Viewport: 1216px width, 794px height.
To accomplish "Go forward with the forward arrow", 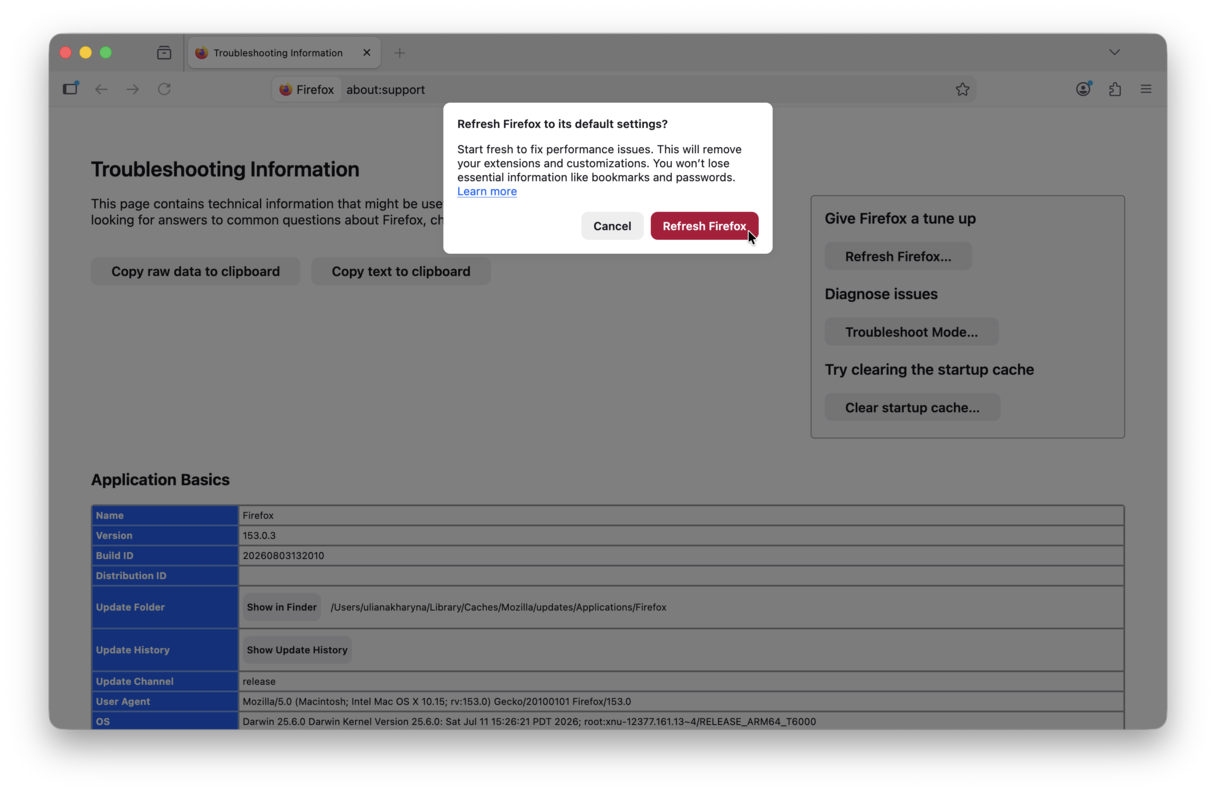I will tap(132, 89).
